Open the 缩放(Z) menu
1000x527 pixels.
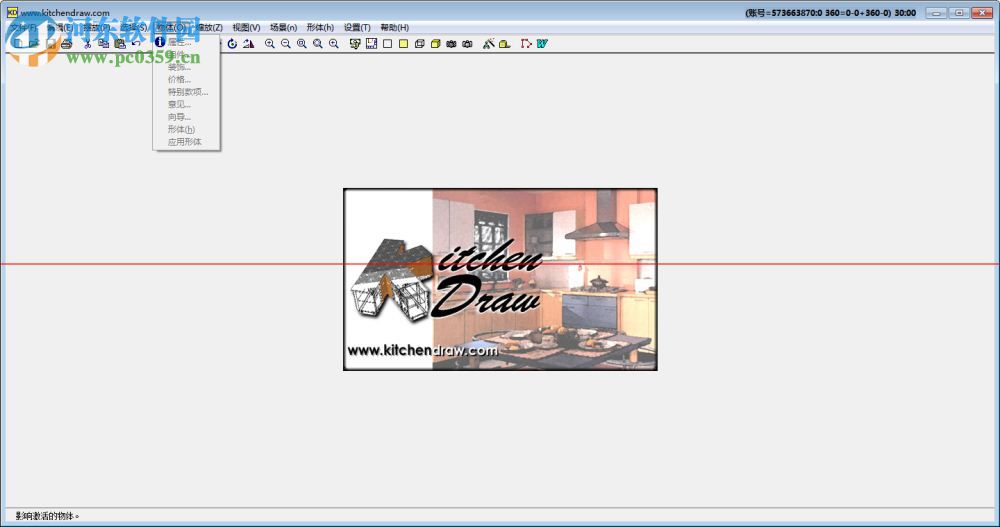coord(209,27)
